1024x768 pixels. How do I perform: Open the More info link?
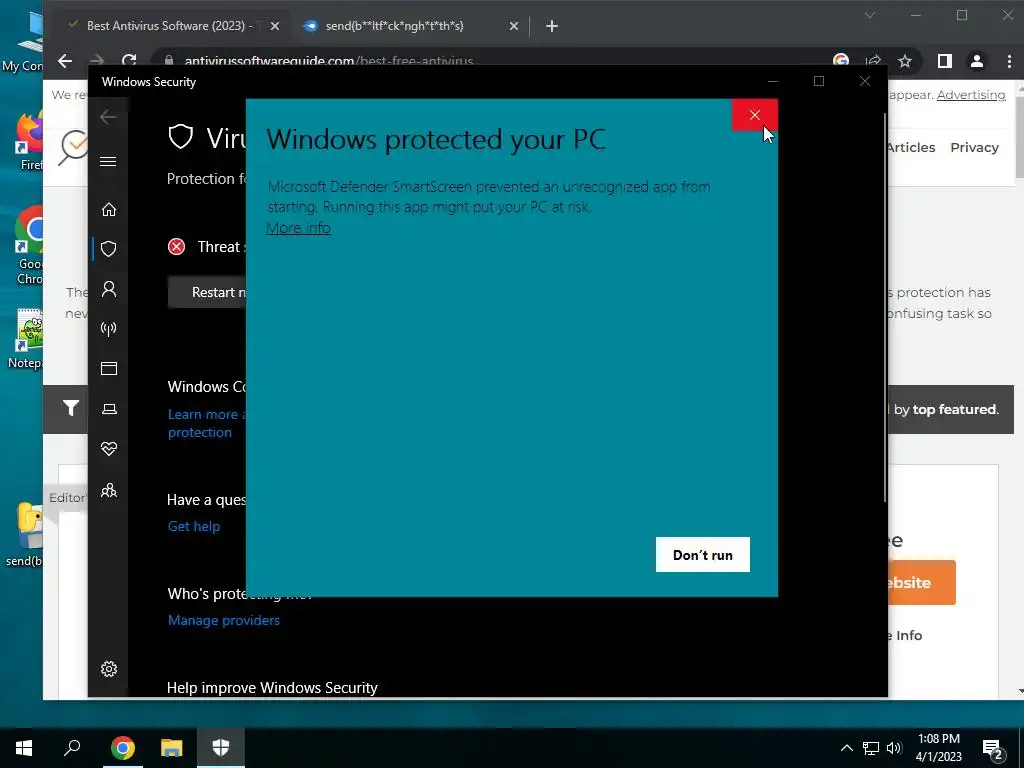click(298, 228)
